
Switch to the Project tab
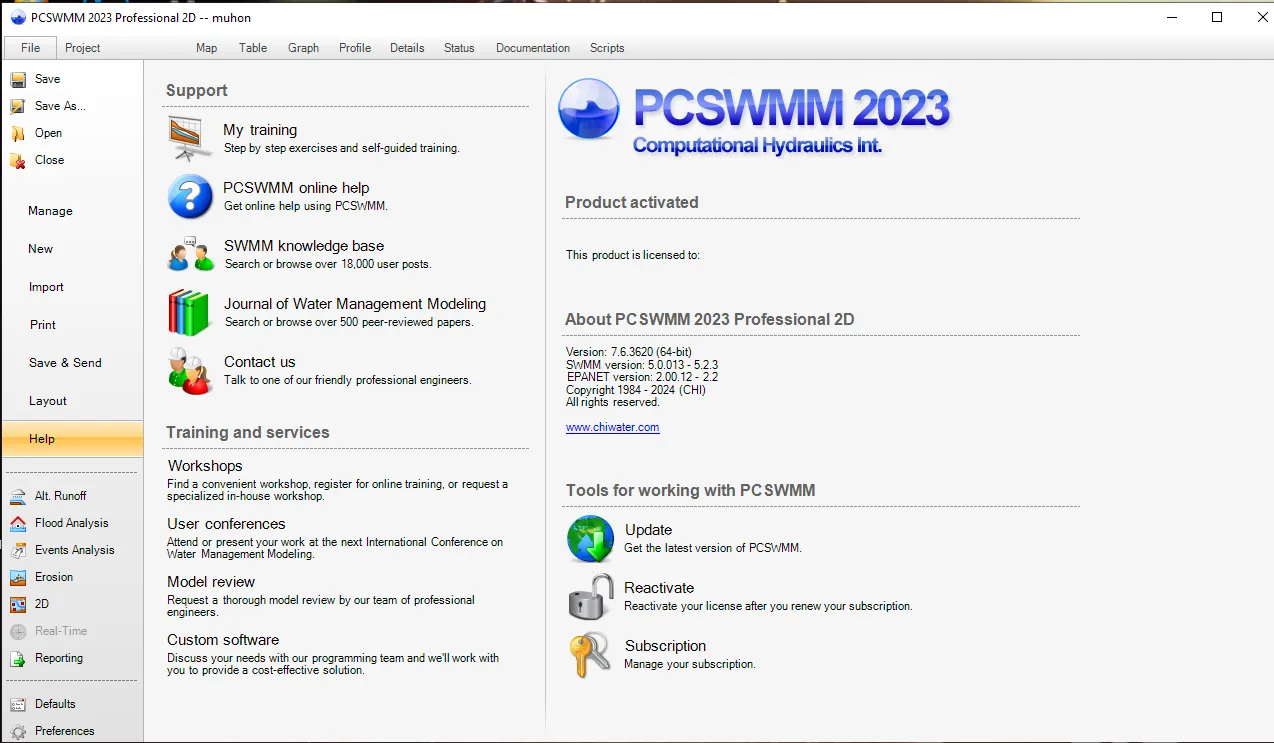tap(83, 48)
